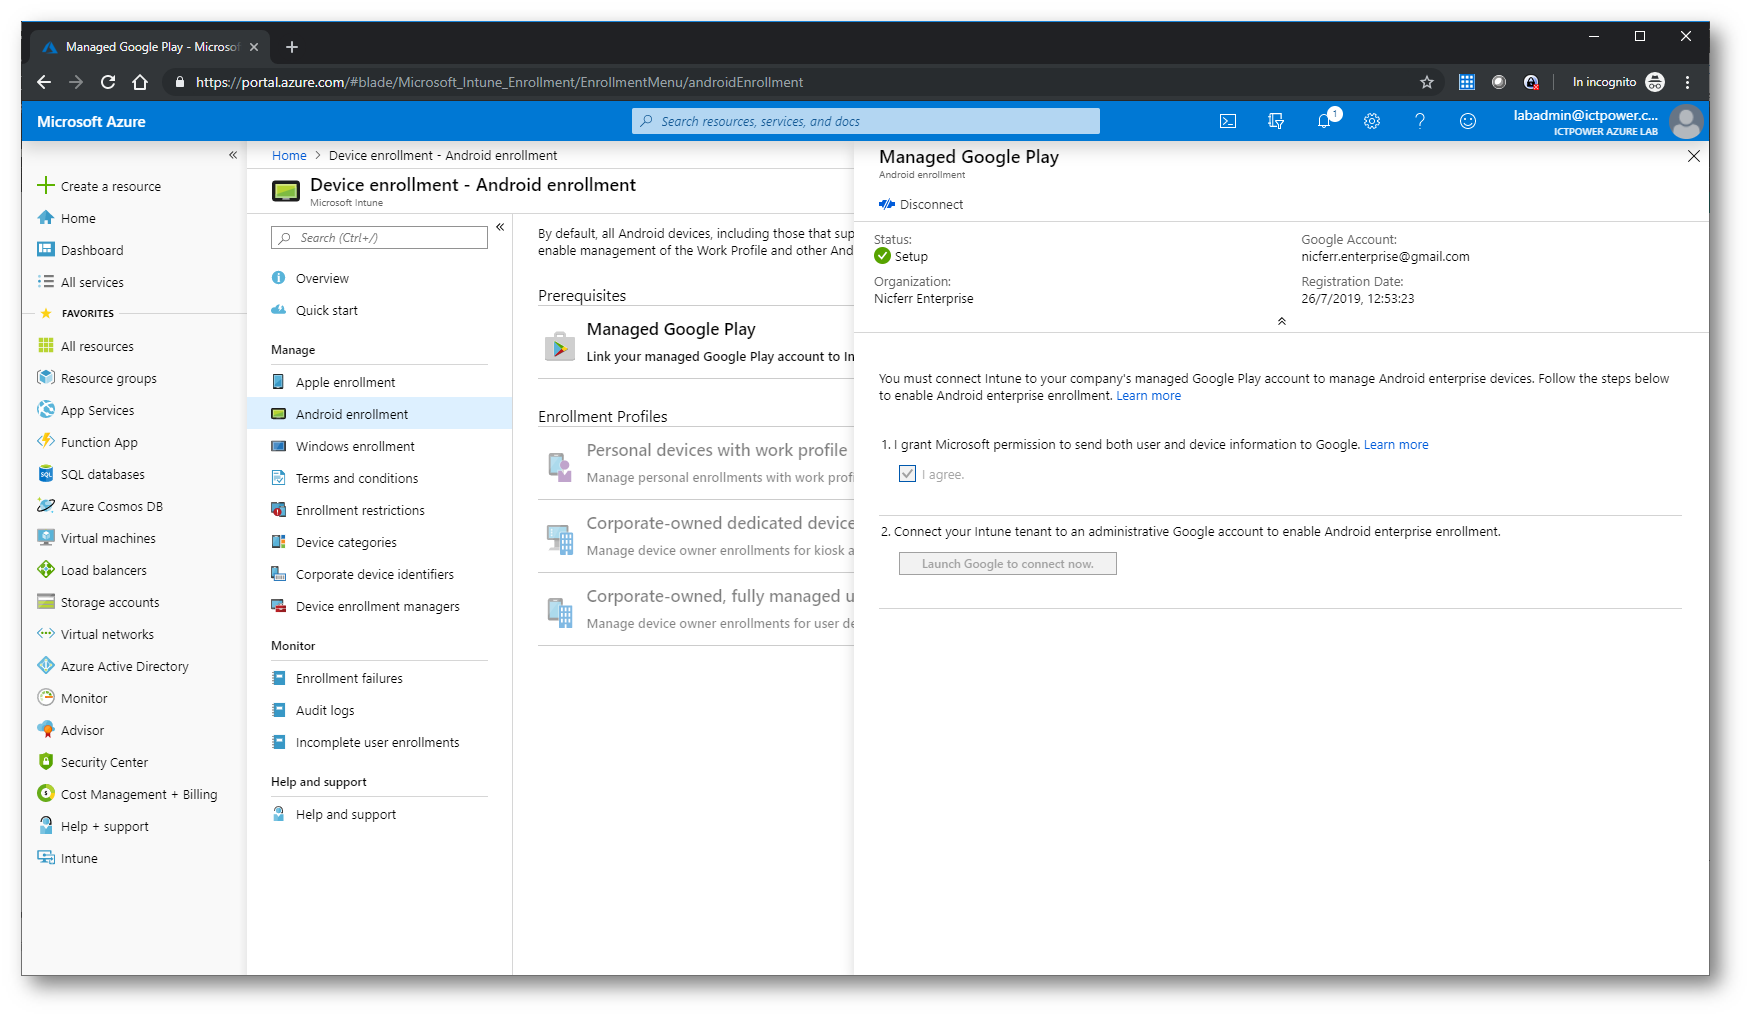Open Security Center in sidebar
The width and height of the screenshot is (1752, 1018).
click(92, 762)
